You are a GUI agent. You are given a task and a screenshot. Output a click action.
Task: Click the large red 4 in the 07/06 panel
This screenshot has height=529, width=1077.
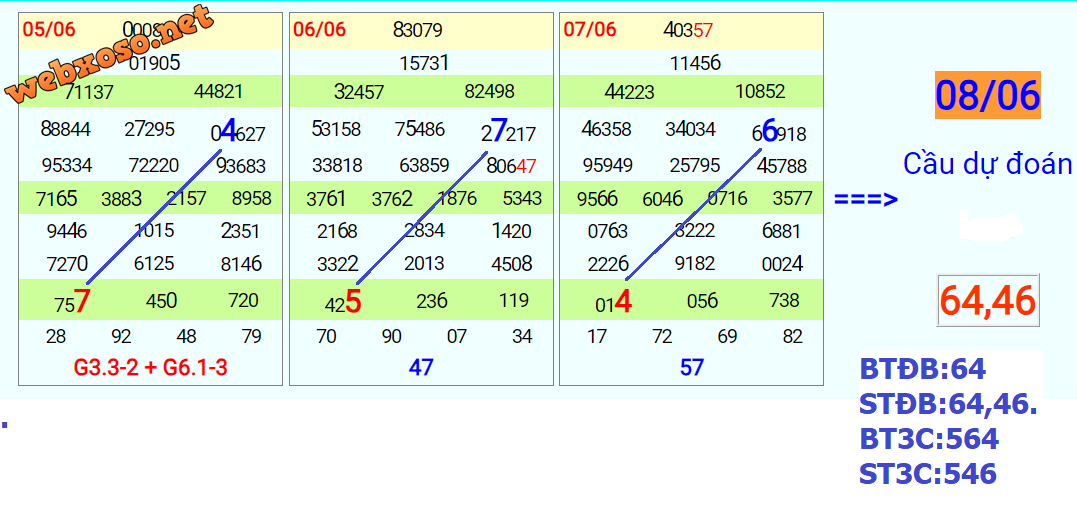click(x=623, y=300)
